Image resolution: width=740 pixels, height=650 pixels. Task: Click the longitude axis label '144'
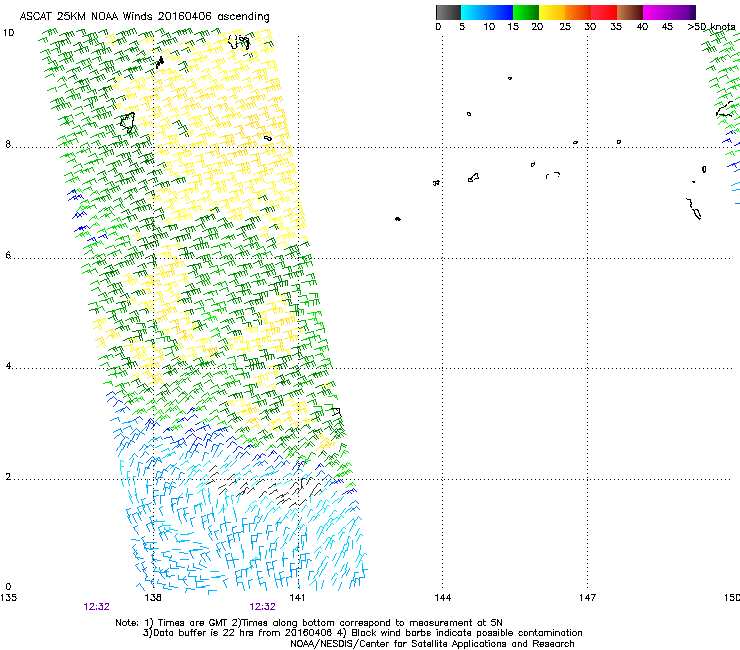pyautogui.click(x=442, y=598)
